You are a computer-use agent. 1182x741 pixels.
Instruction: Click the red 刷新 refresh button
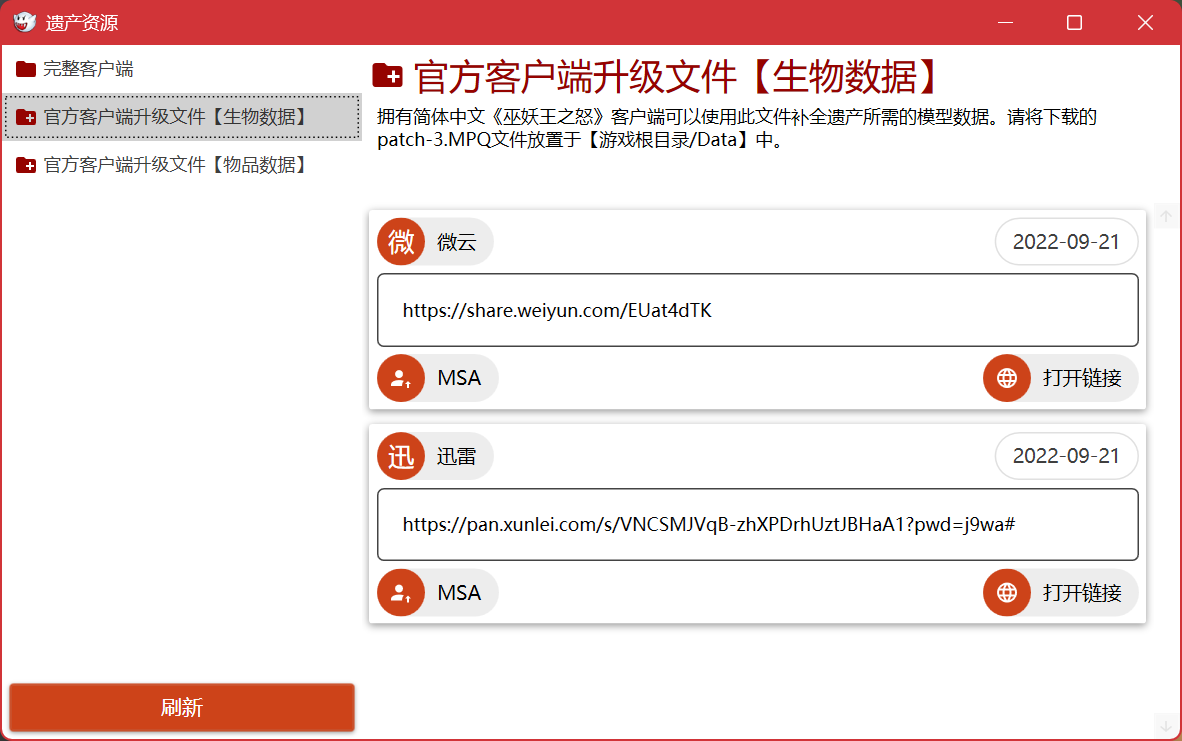182,707
